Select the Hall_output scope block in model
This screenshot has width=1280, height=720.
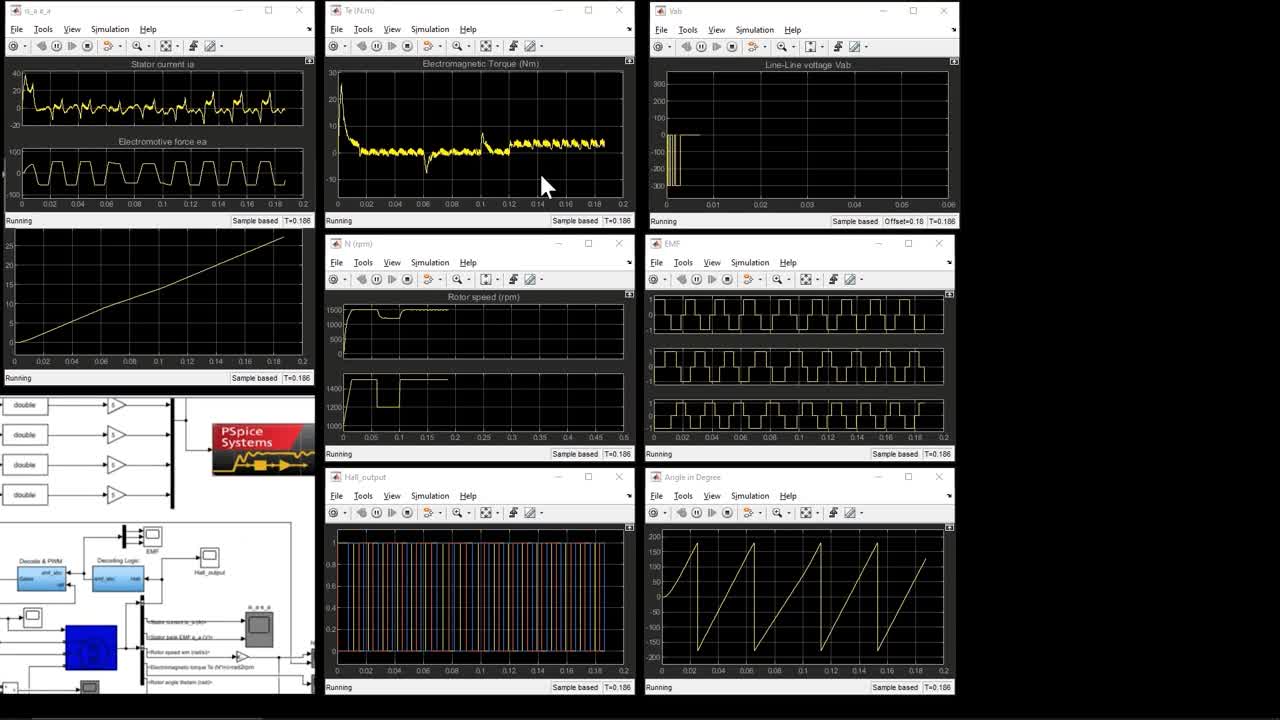(x=209, y=557)
